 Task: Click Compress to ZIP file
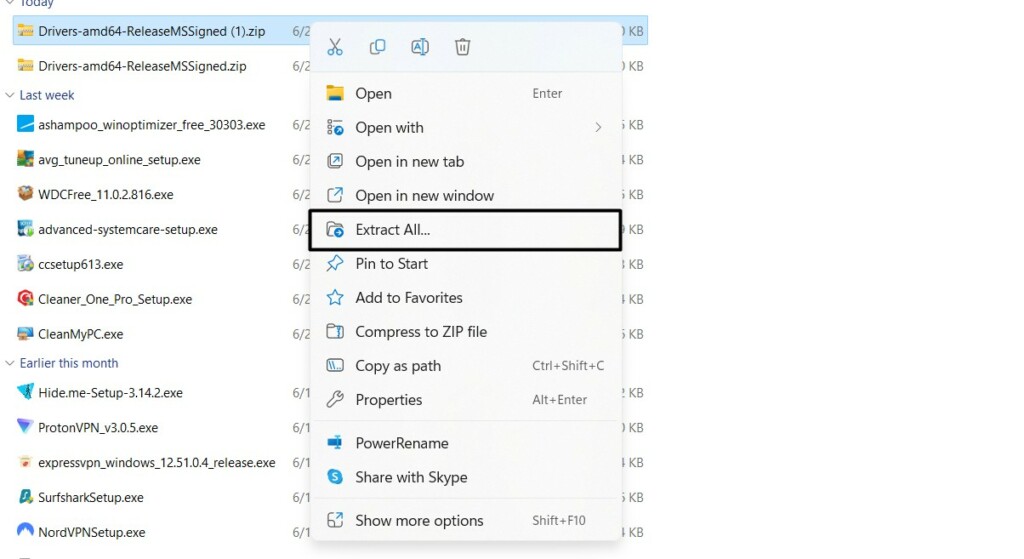click(x=420, y=332)
